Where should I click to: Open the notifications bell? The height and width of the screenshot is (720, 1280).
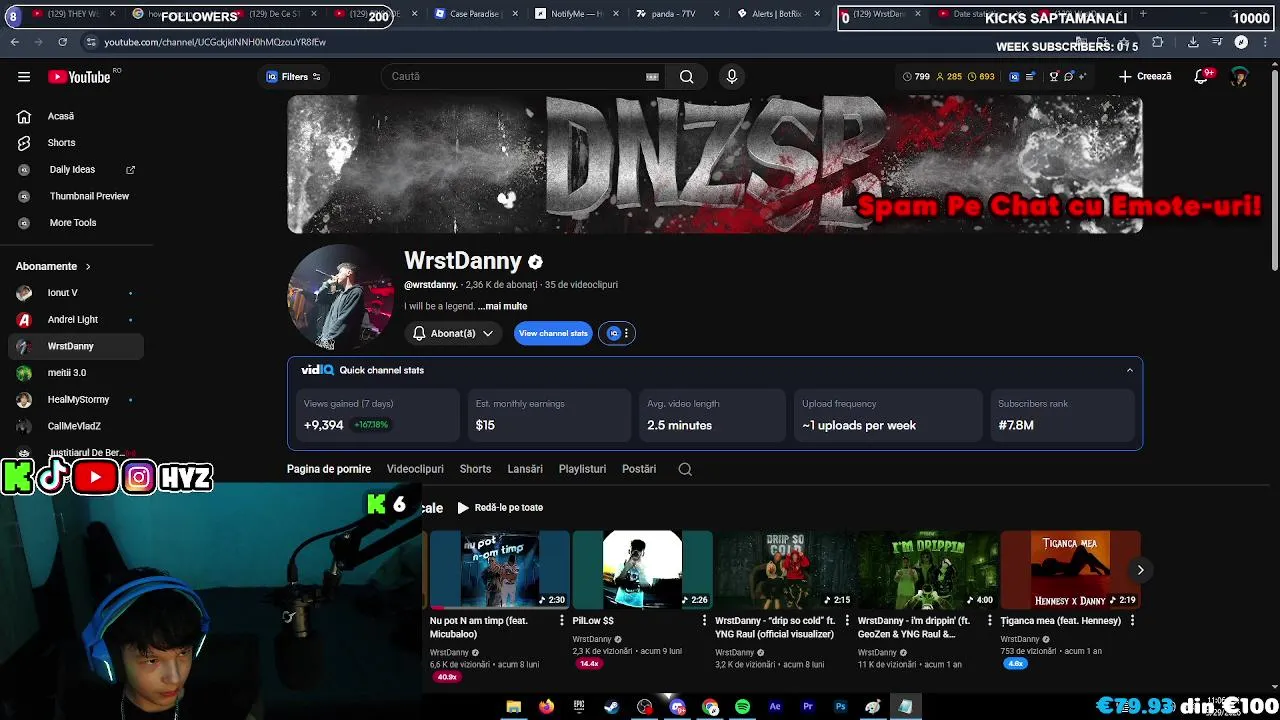(x=1202, y=77)
